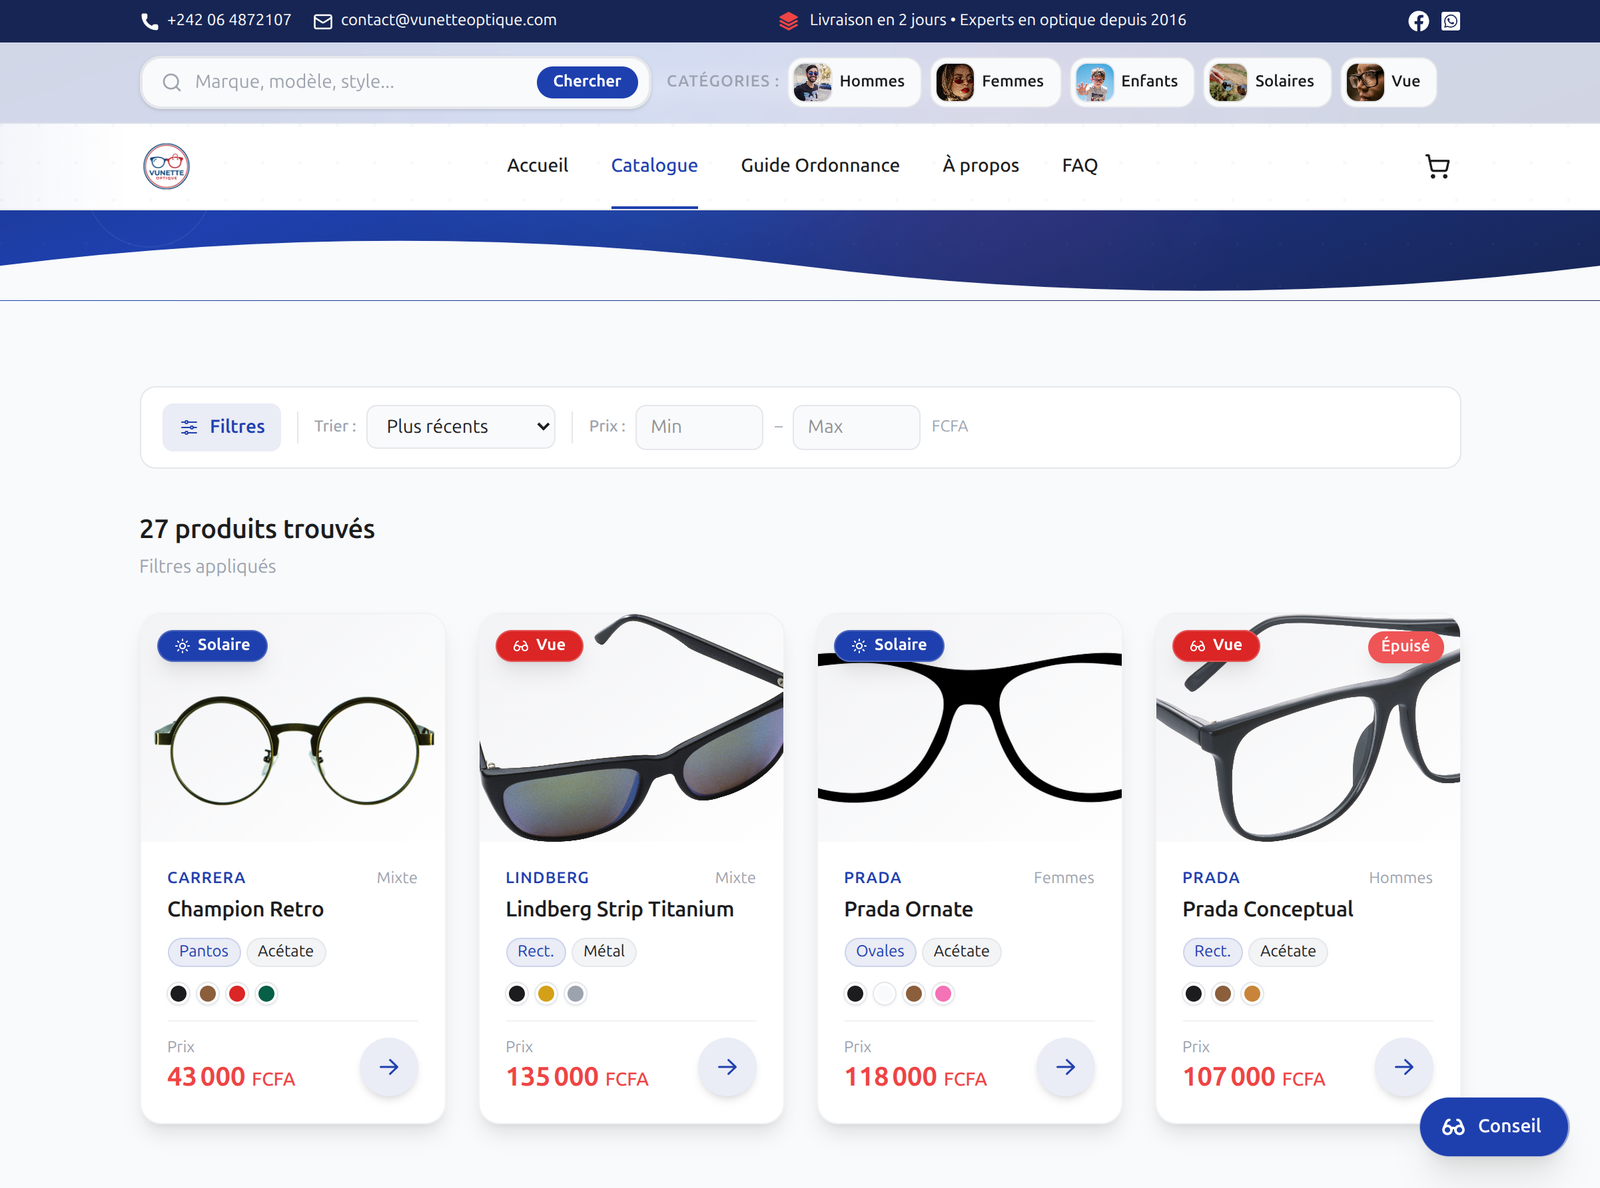This screenshot has height=1188, width=1600.
Task: Select black color on Prada Conceptual
Action: click(1193, 994)
